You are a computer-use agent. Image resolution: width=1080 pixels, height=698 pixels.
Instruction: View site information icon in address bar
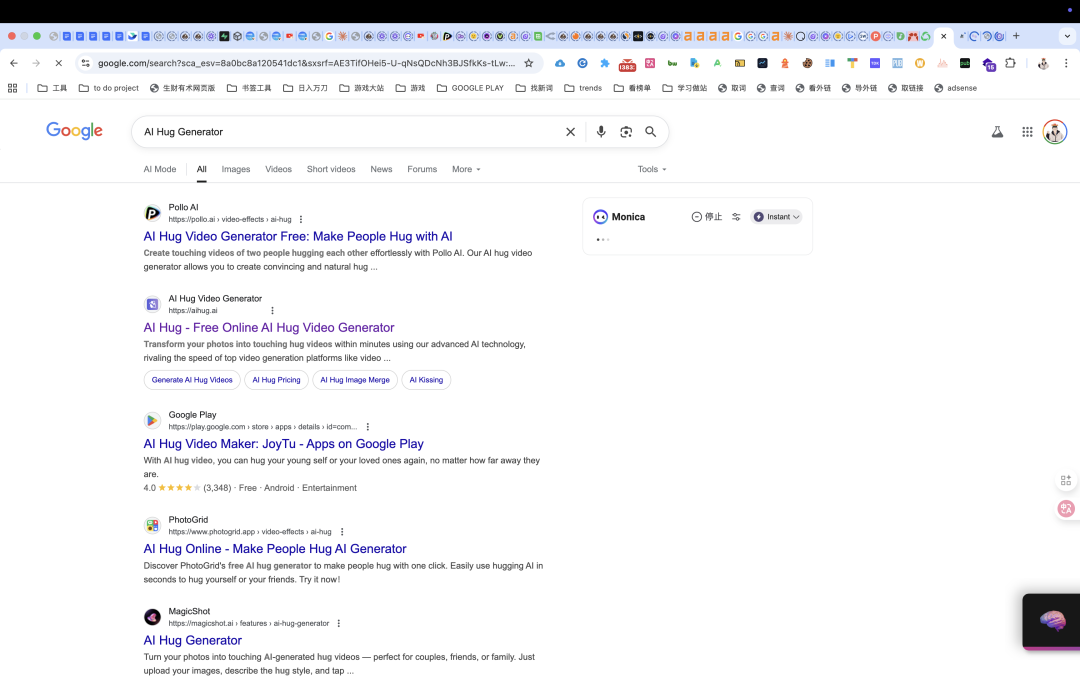(85, 63)
